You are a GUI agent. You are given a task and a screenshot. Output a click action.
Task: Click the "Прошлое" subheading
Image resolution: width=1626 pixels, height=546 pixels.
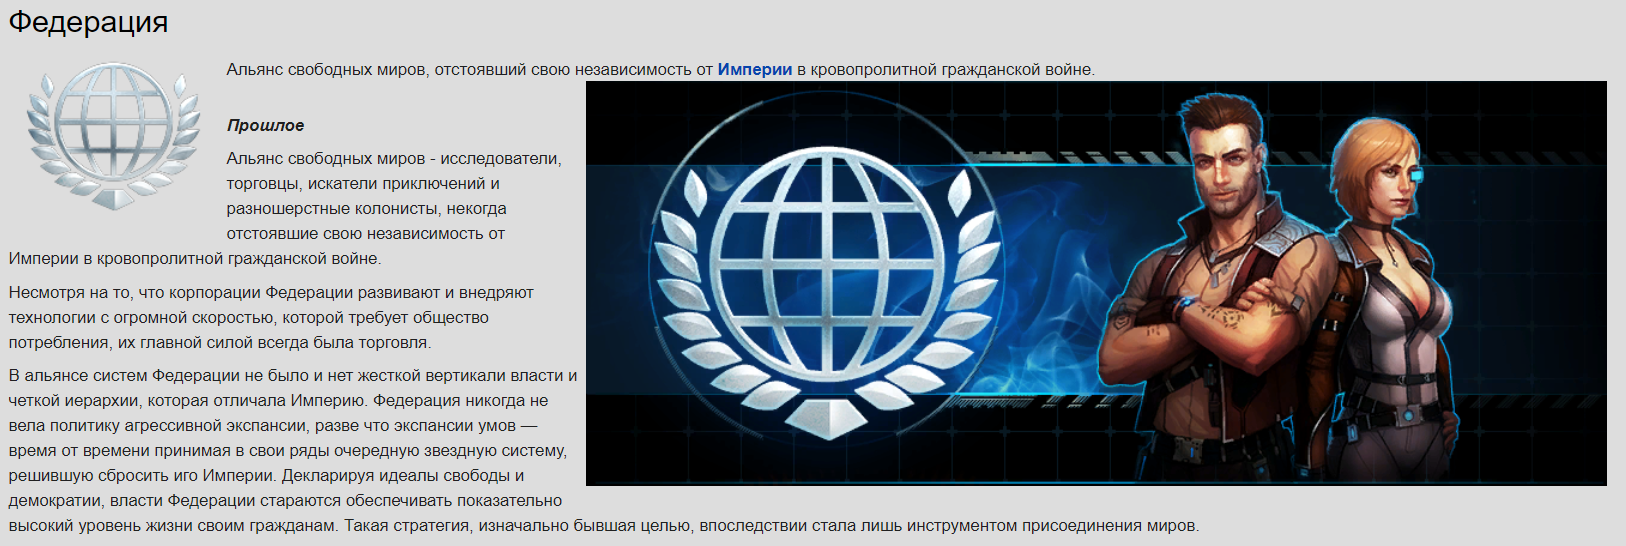click(265, 125)
